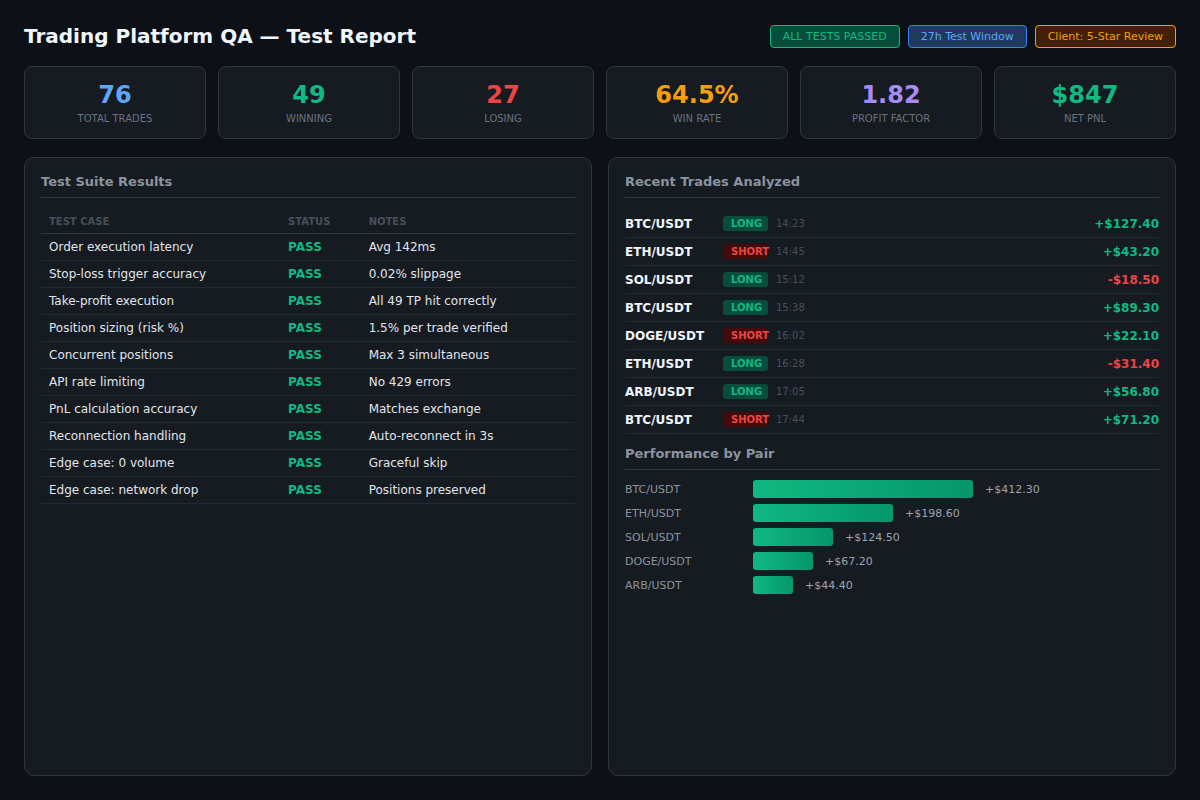Image resolution: width=1200 pixels, height=800 pixels.
Task: Select the BTC/USDT trade at 14:23
Action: coord(892,224)
